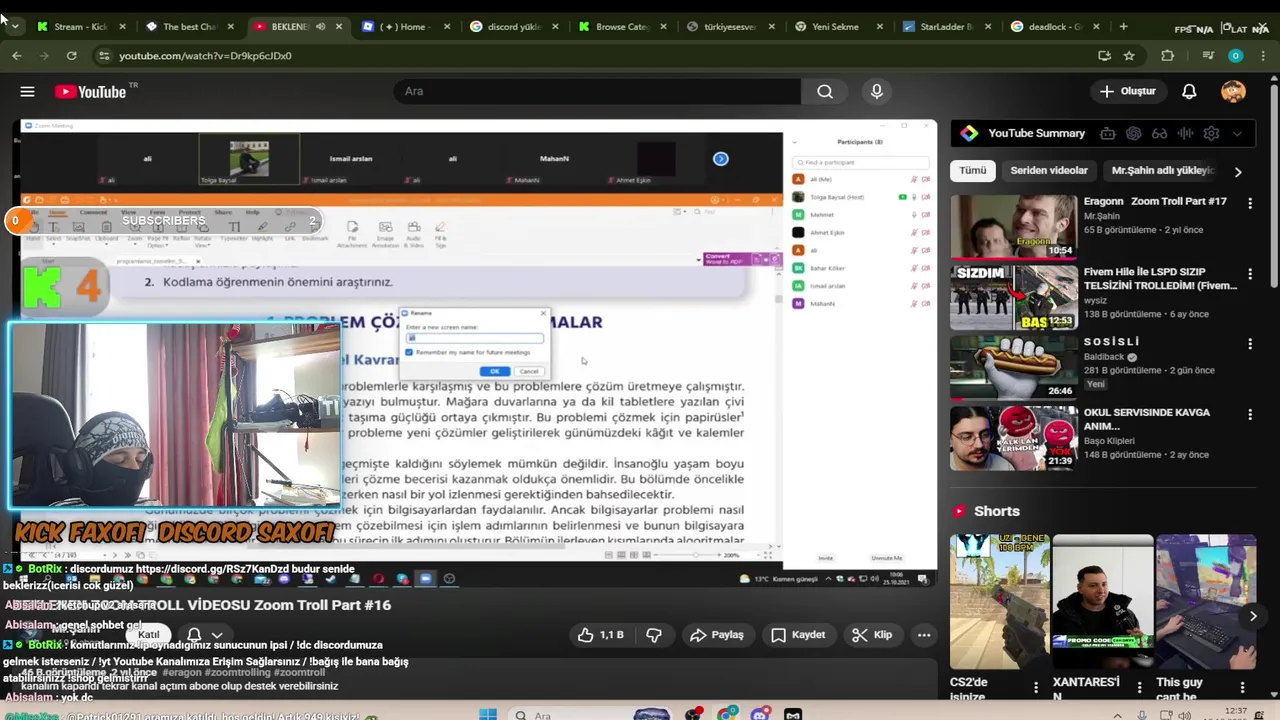Reload the current page
The height and width of the screenshot is (720, 1280).
click(x=71, y=56)
